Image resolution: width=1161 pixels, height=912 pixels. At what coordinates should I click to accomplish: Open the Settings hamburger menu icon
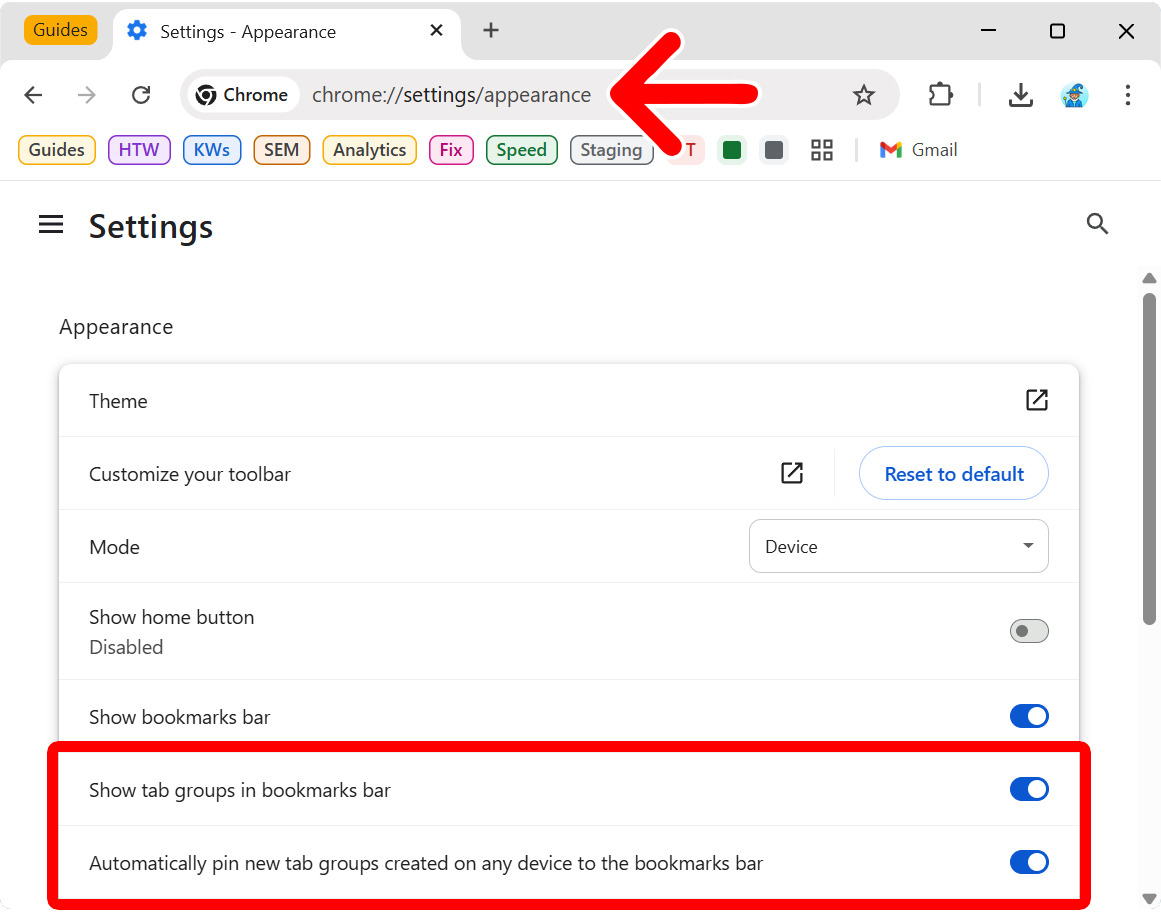pos(51,224)
